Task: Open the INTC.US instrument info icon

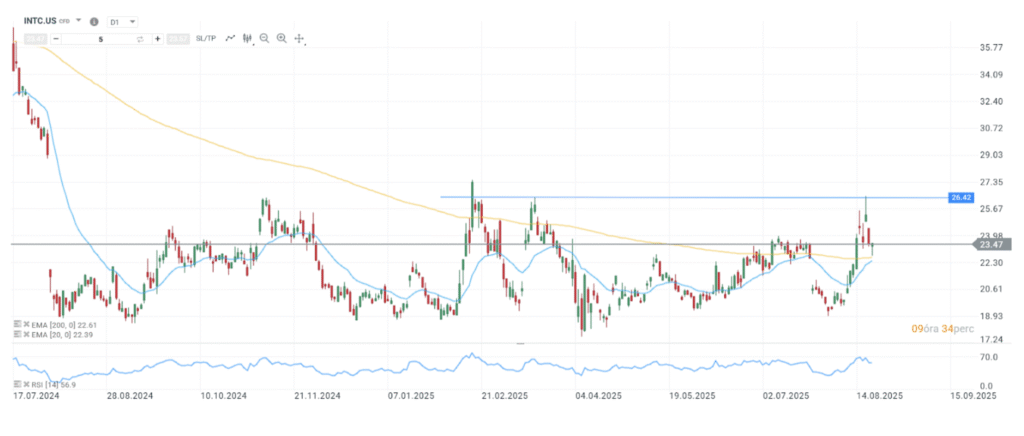Action: coord(94,20)
